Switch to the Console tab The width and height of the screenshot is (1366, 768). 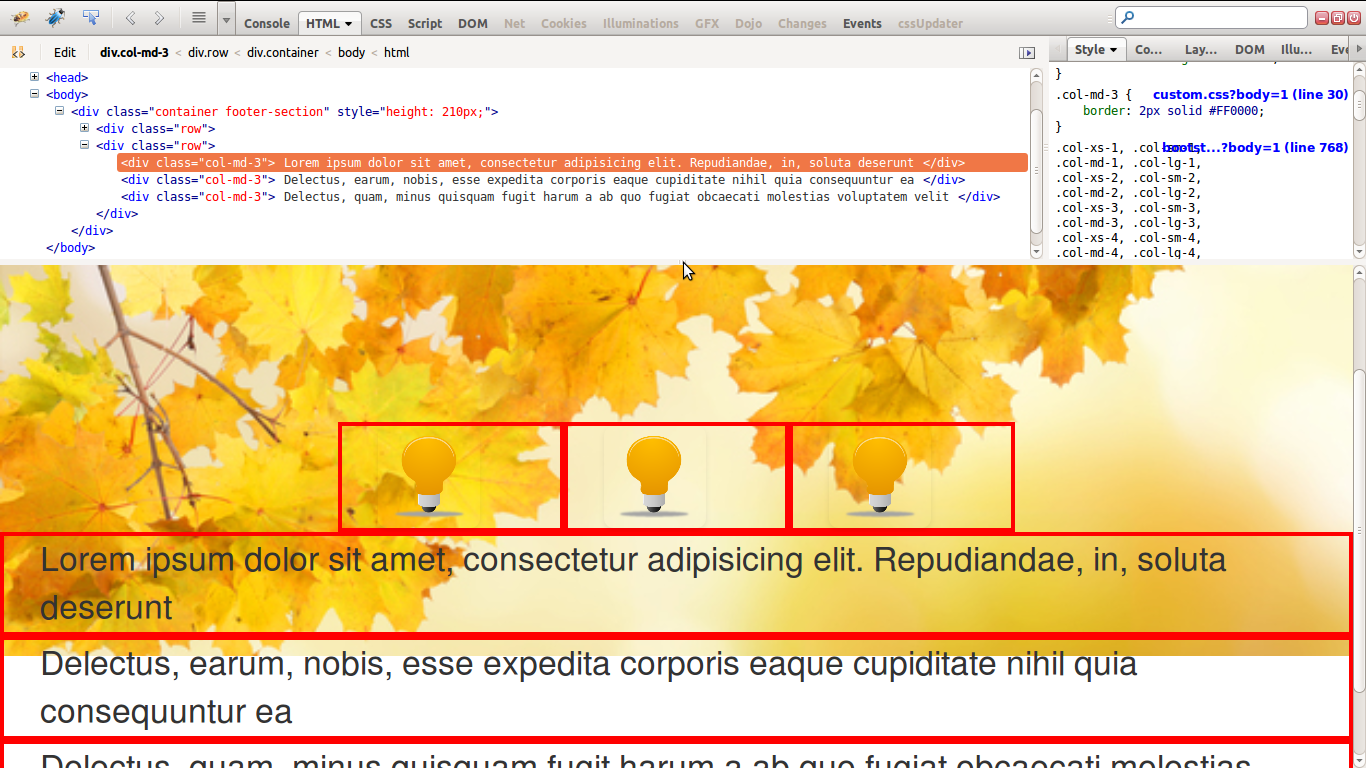(267, 23)
